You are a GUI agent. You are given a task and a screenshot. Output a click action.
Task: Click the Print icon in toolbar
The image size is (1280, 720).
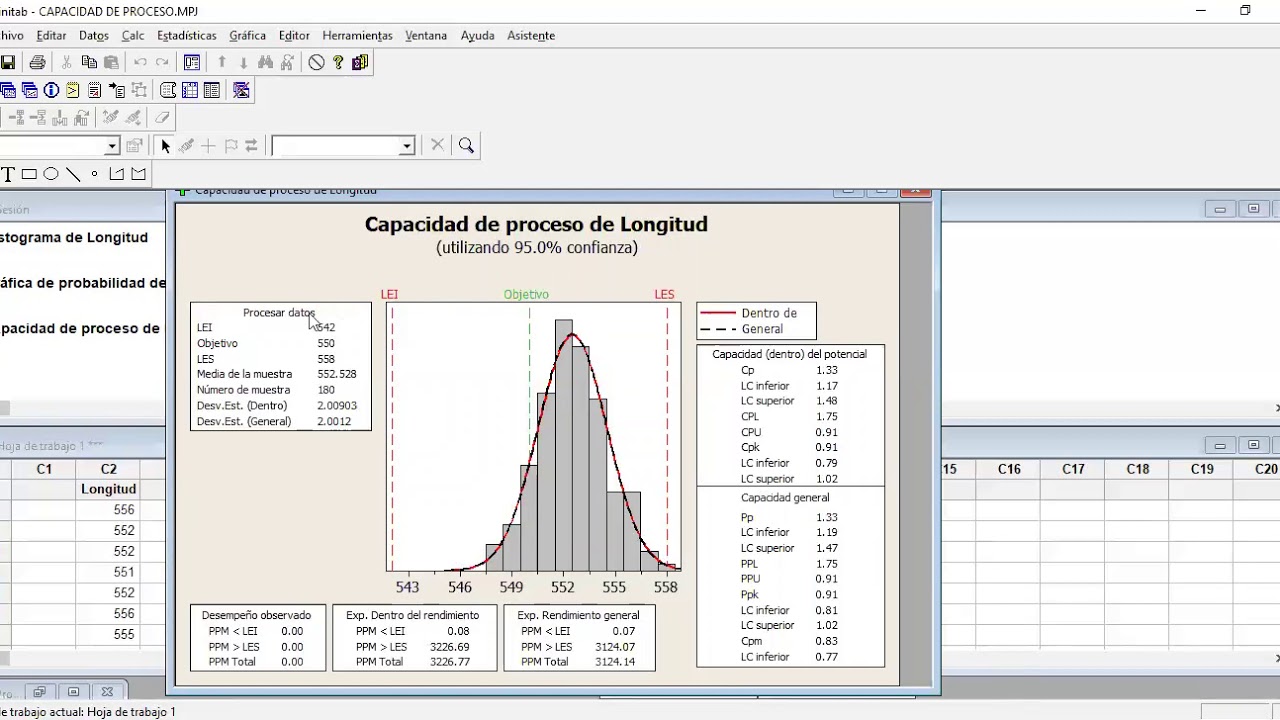tap(37, 62)
